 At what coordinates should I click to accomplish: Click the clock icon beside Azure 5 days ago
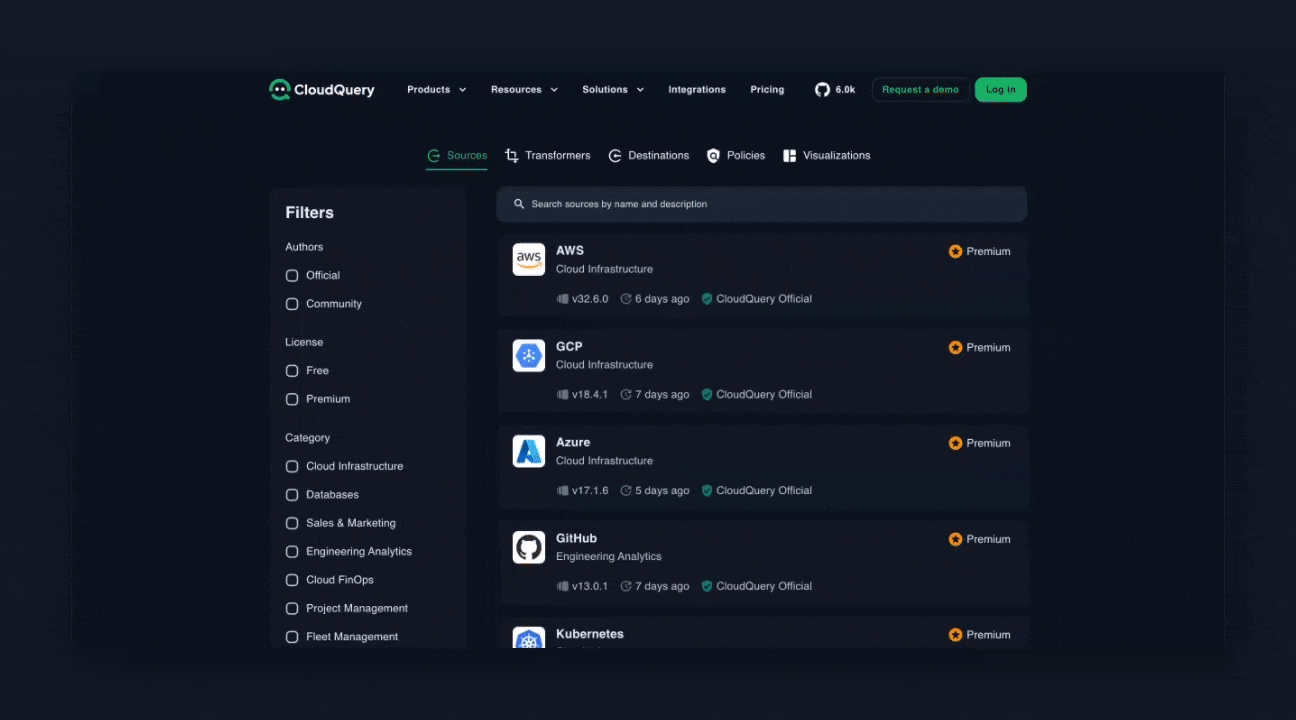(x=626, y=491)
